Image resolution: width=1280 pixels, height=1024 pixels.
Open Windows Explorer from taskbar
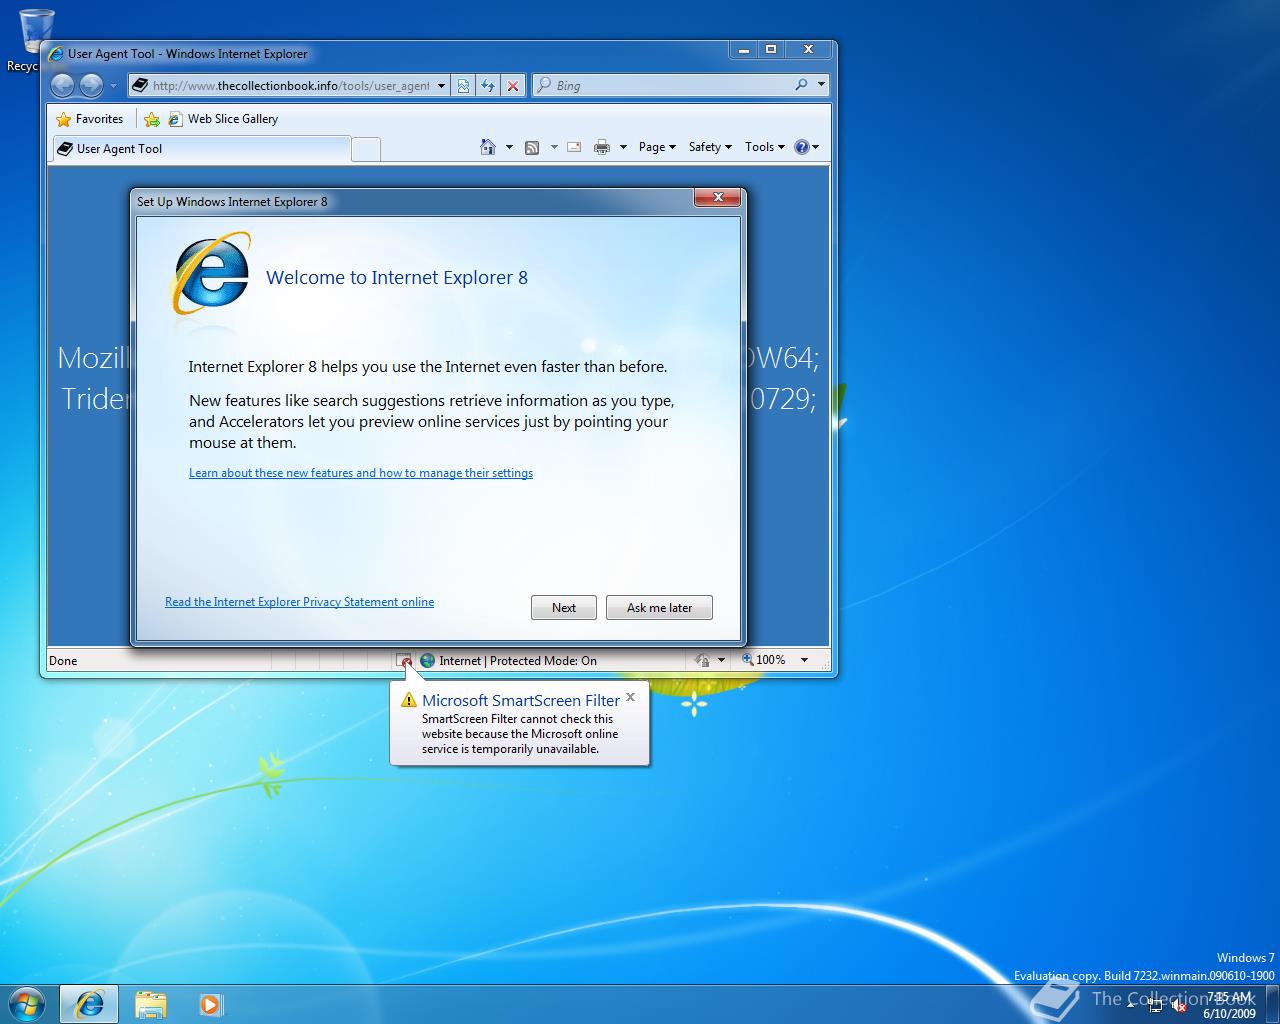(150, 1004)
